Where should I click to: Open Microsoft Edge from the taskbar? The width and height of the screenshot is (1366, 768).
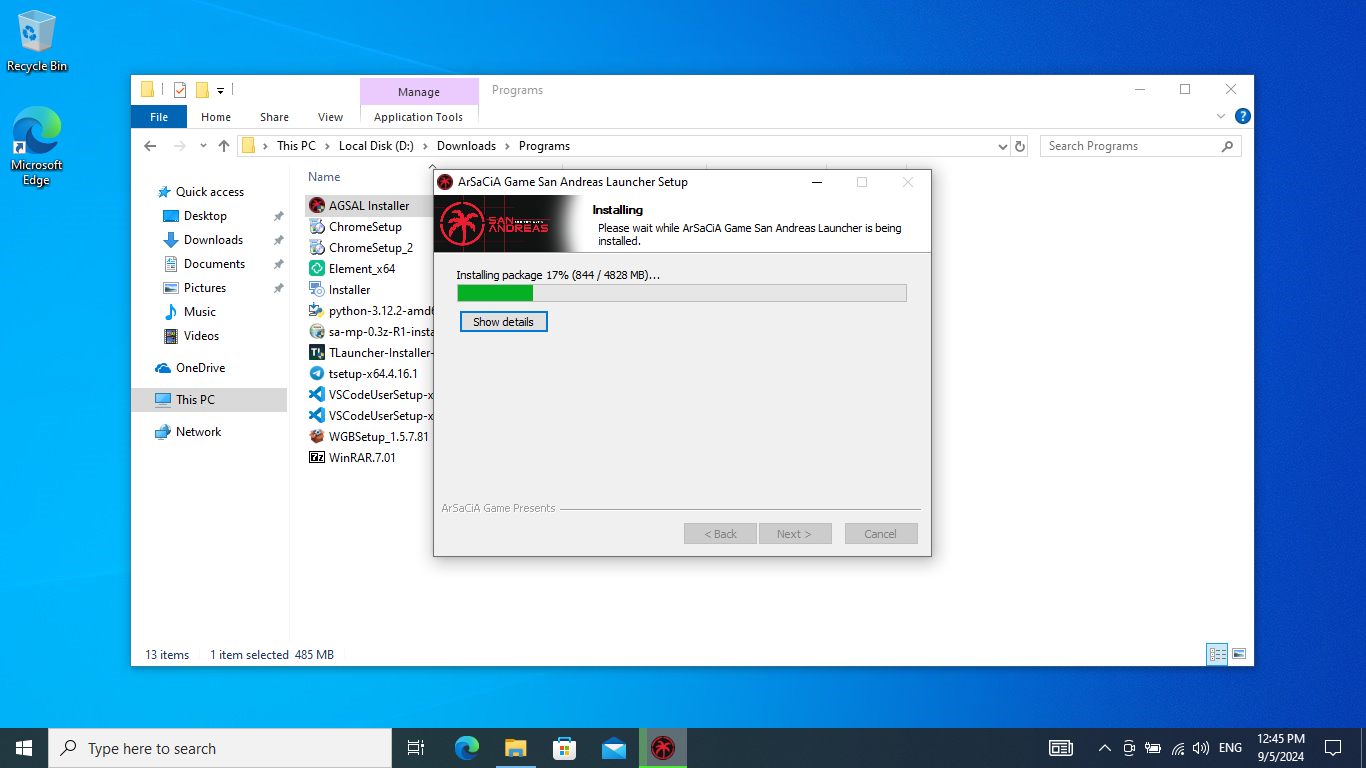coord(467,747)
